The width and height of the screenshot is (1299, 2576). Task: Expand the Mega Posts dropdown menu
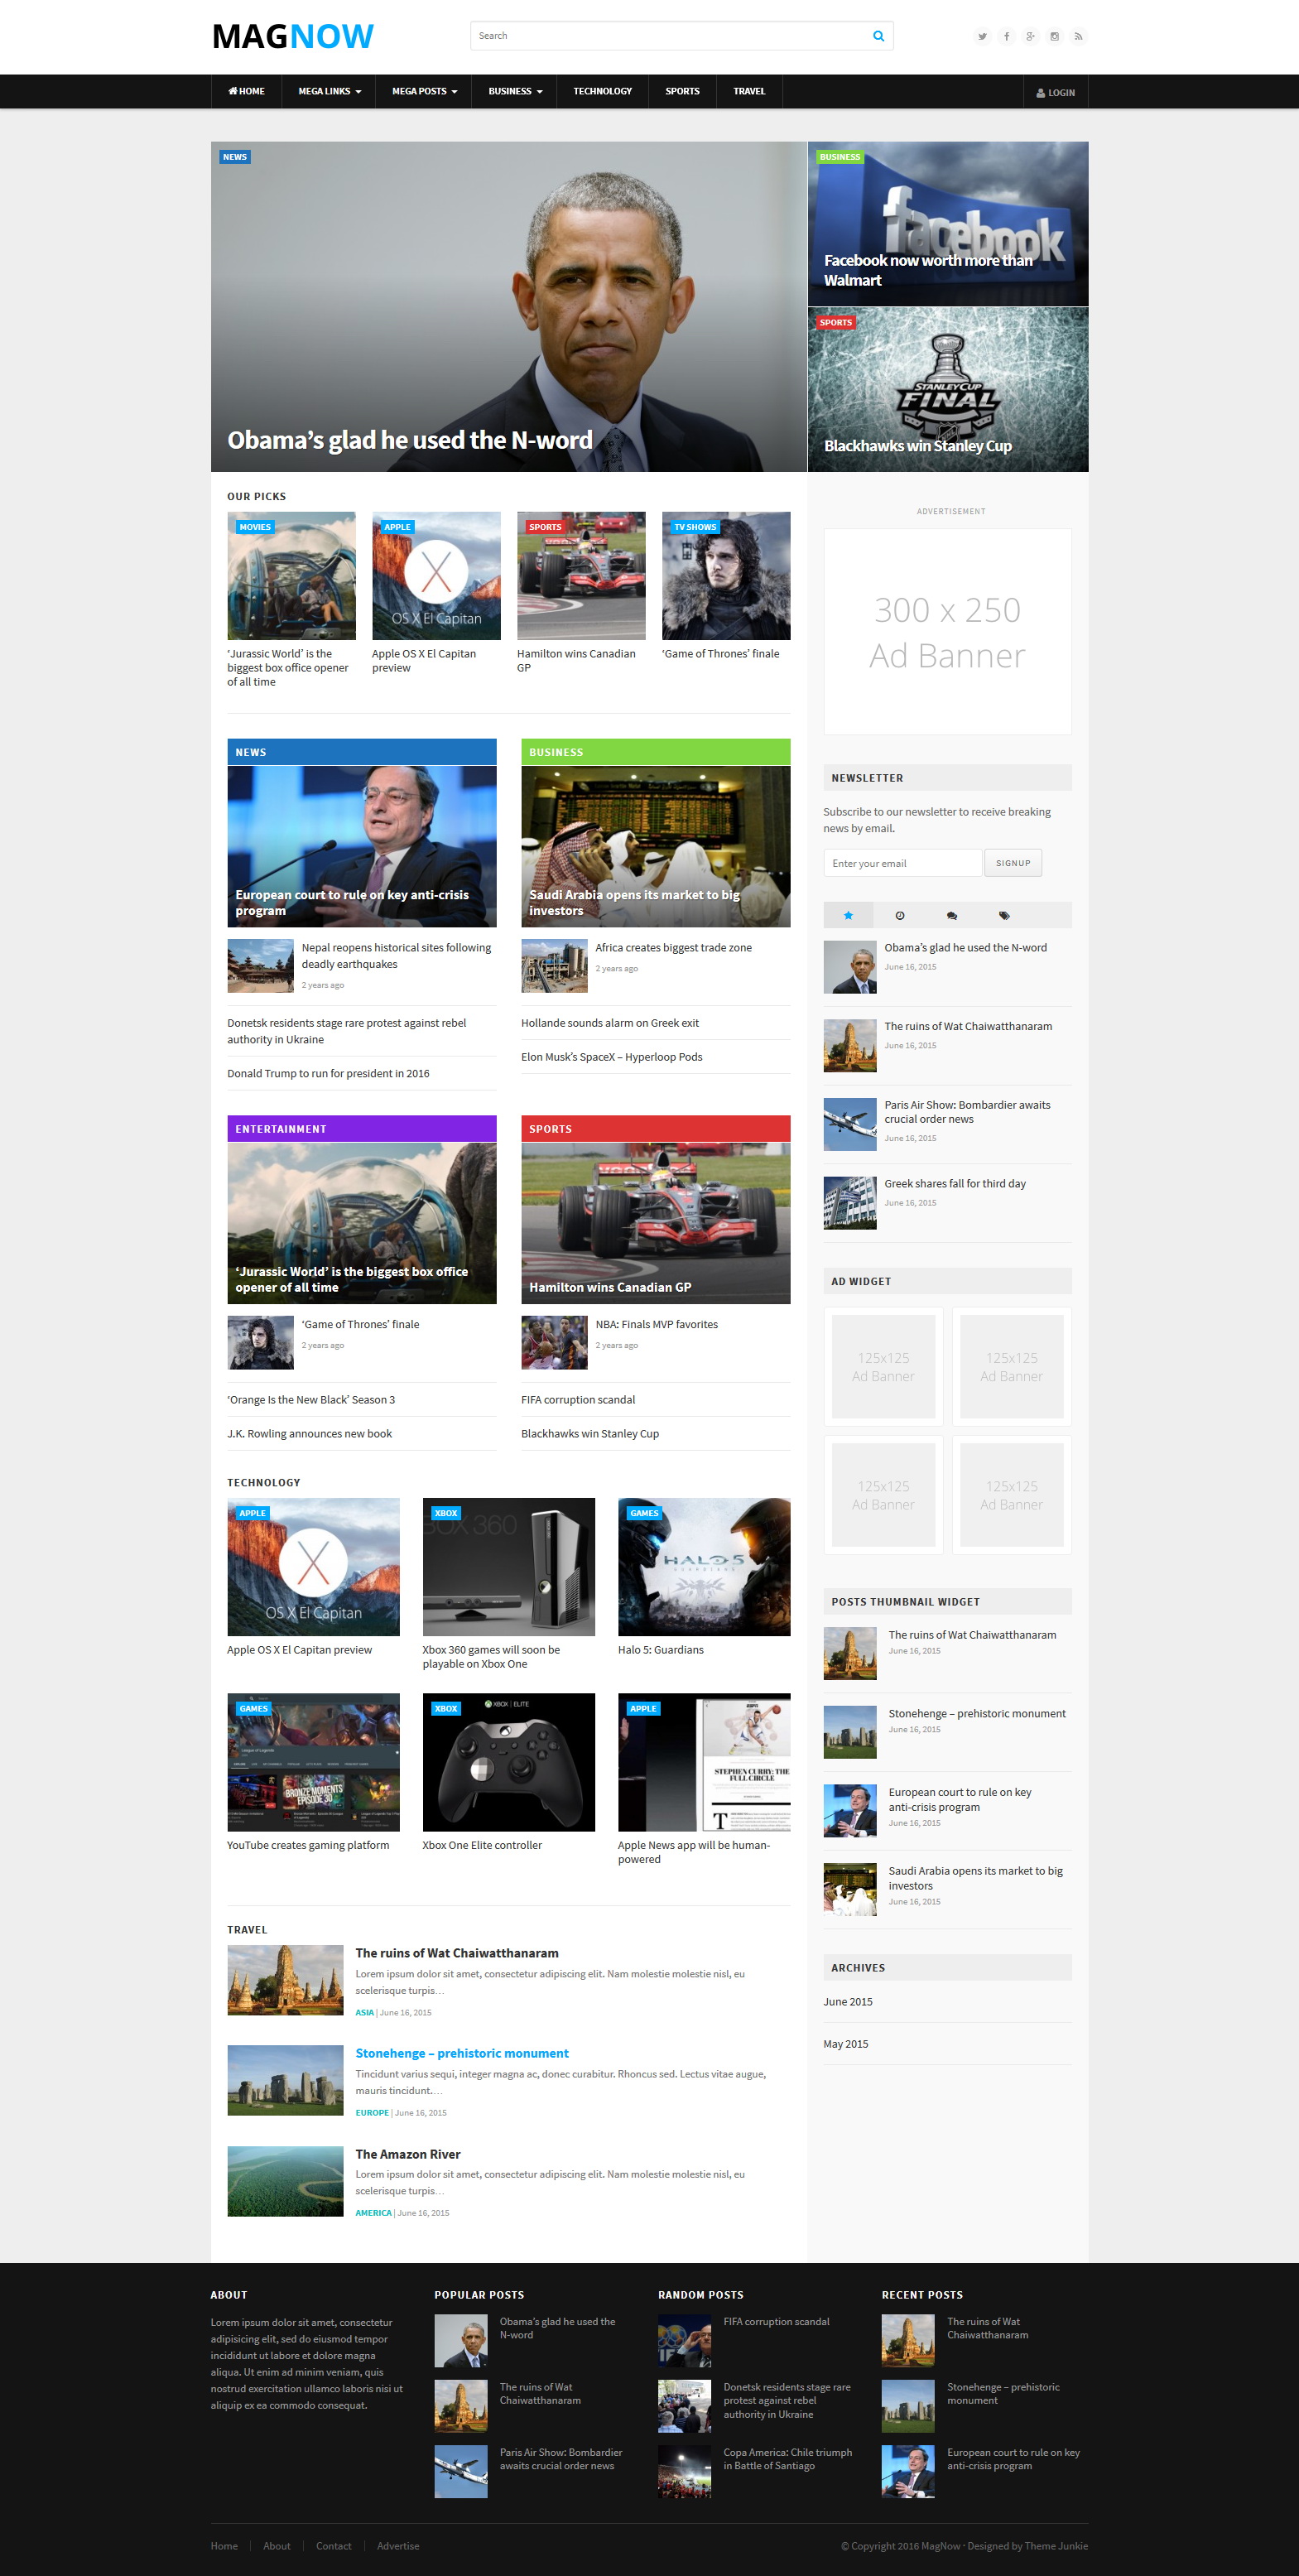[x=424, y=91]
